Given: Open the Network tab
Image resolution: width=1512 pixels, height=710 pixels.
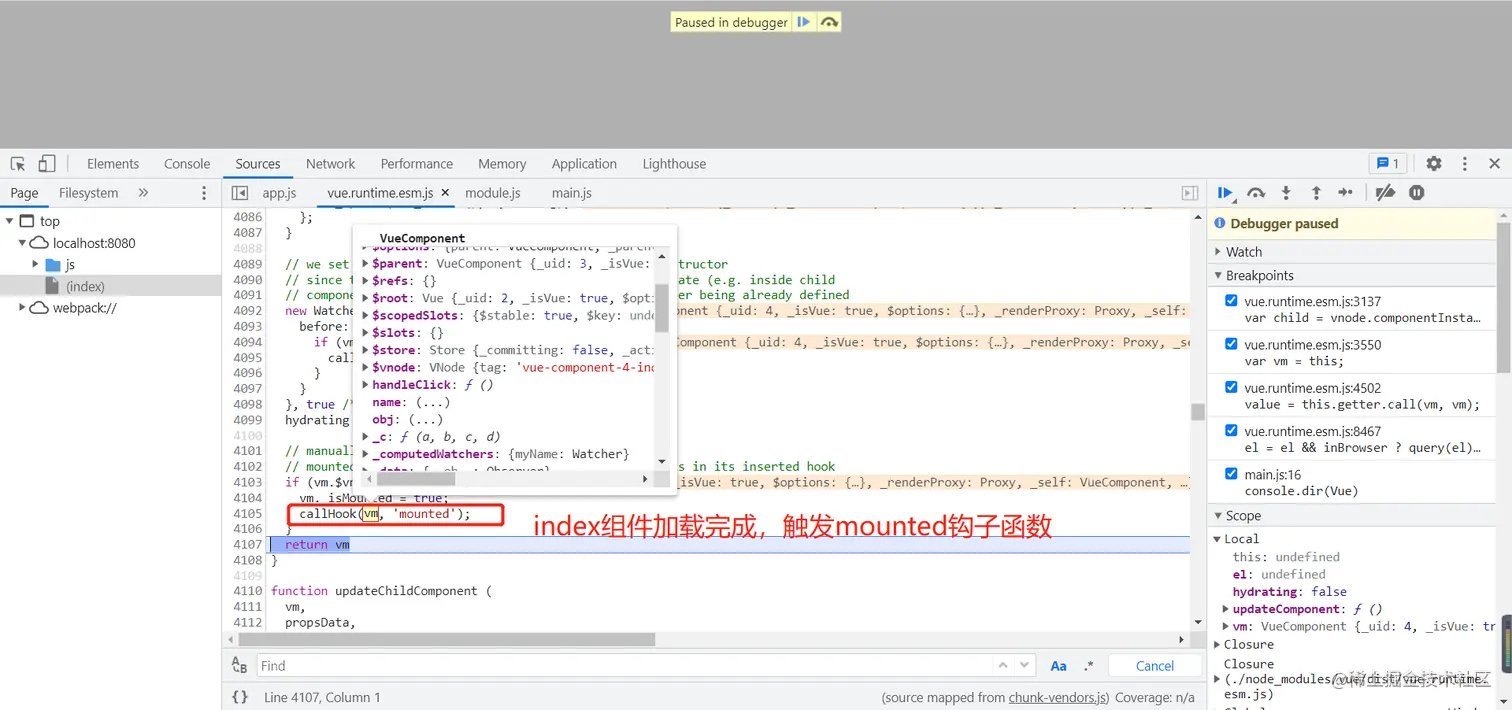Looking at the screenshot, I should click(x=330, y=164).
